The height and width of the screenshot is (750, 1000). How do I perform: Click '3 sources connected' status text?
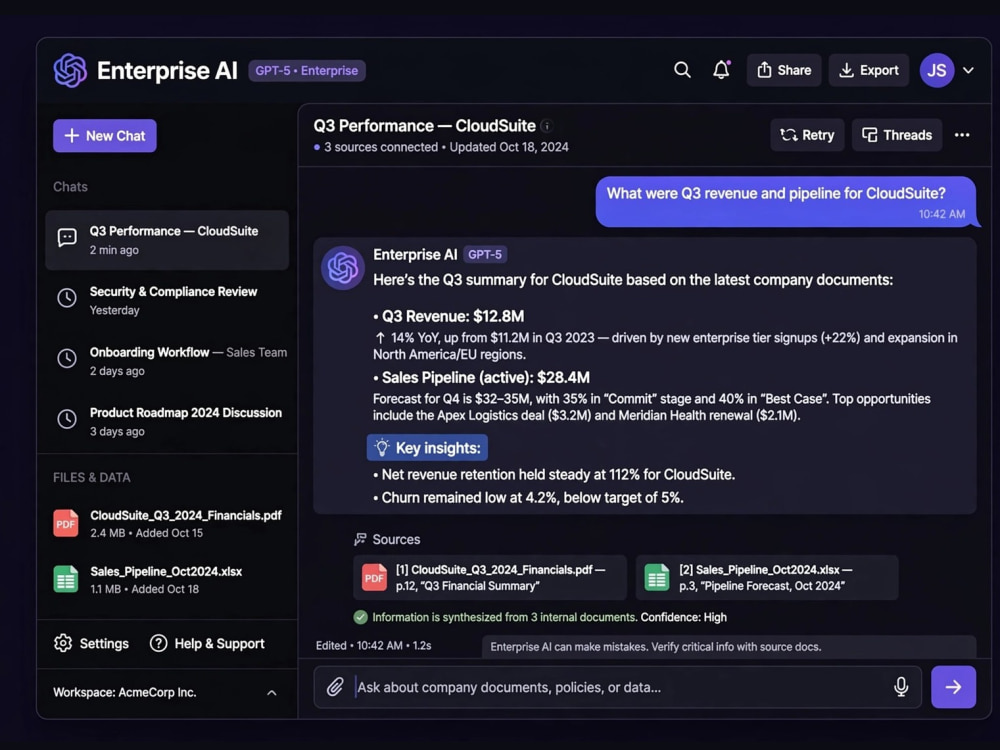(381, 147)
